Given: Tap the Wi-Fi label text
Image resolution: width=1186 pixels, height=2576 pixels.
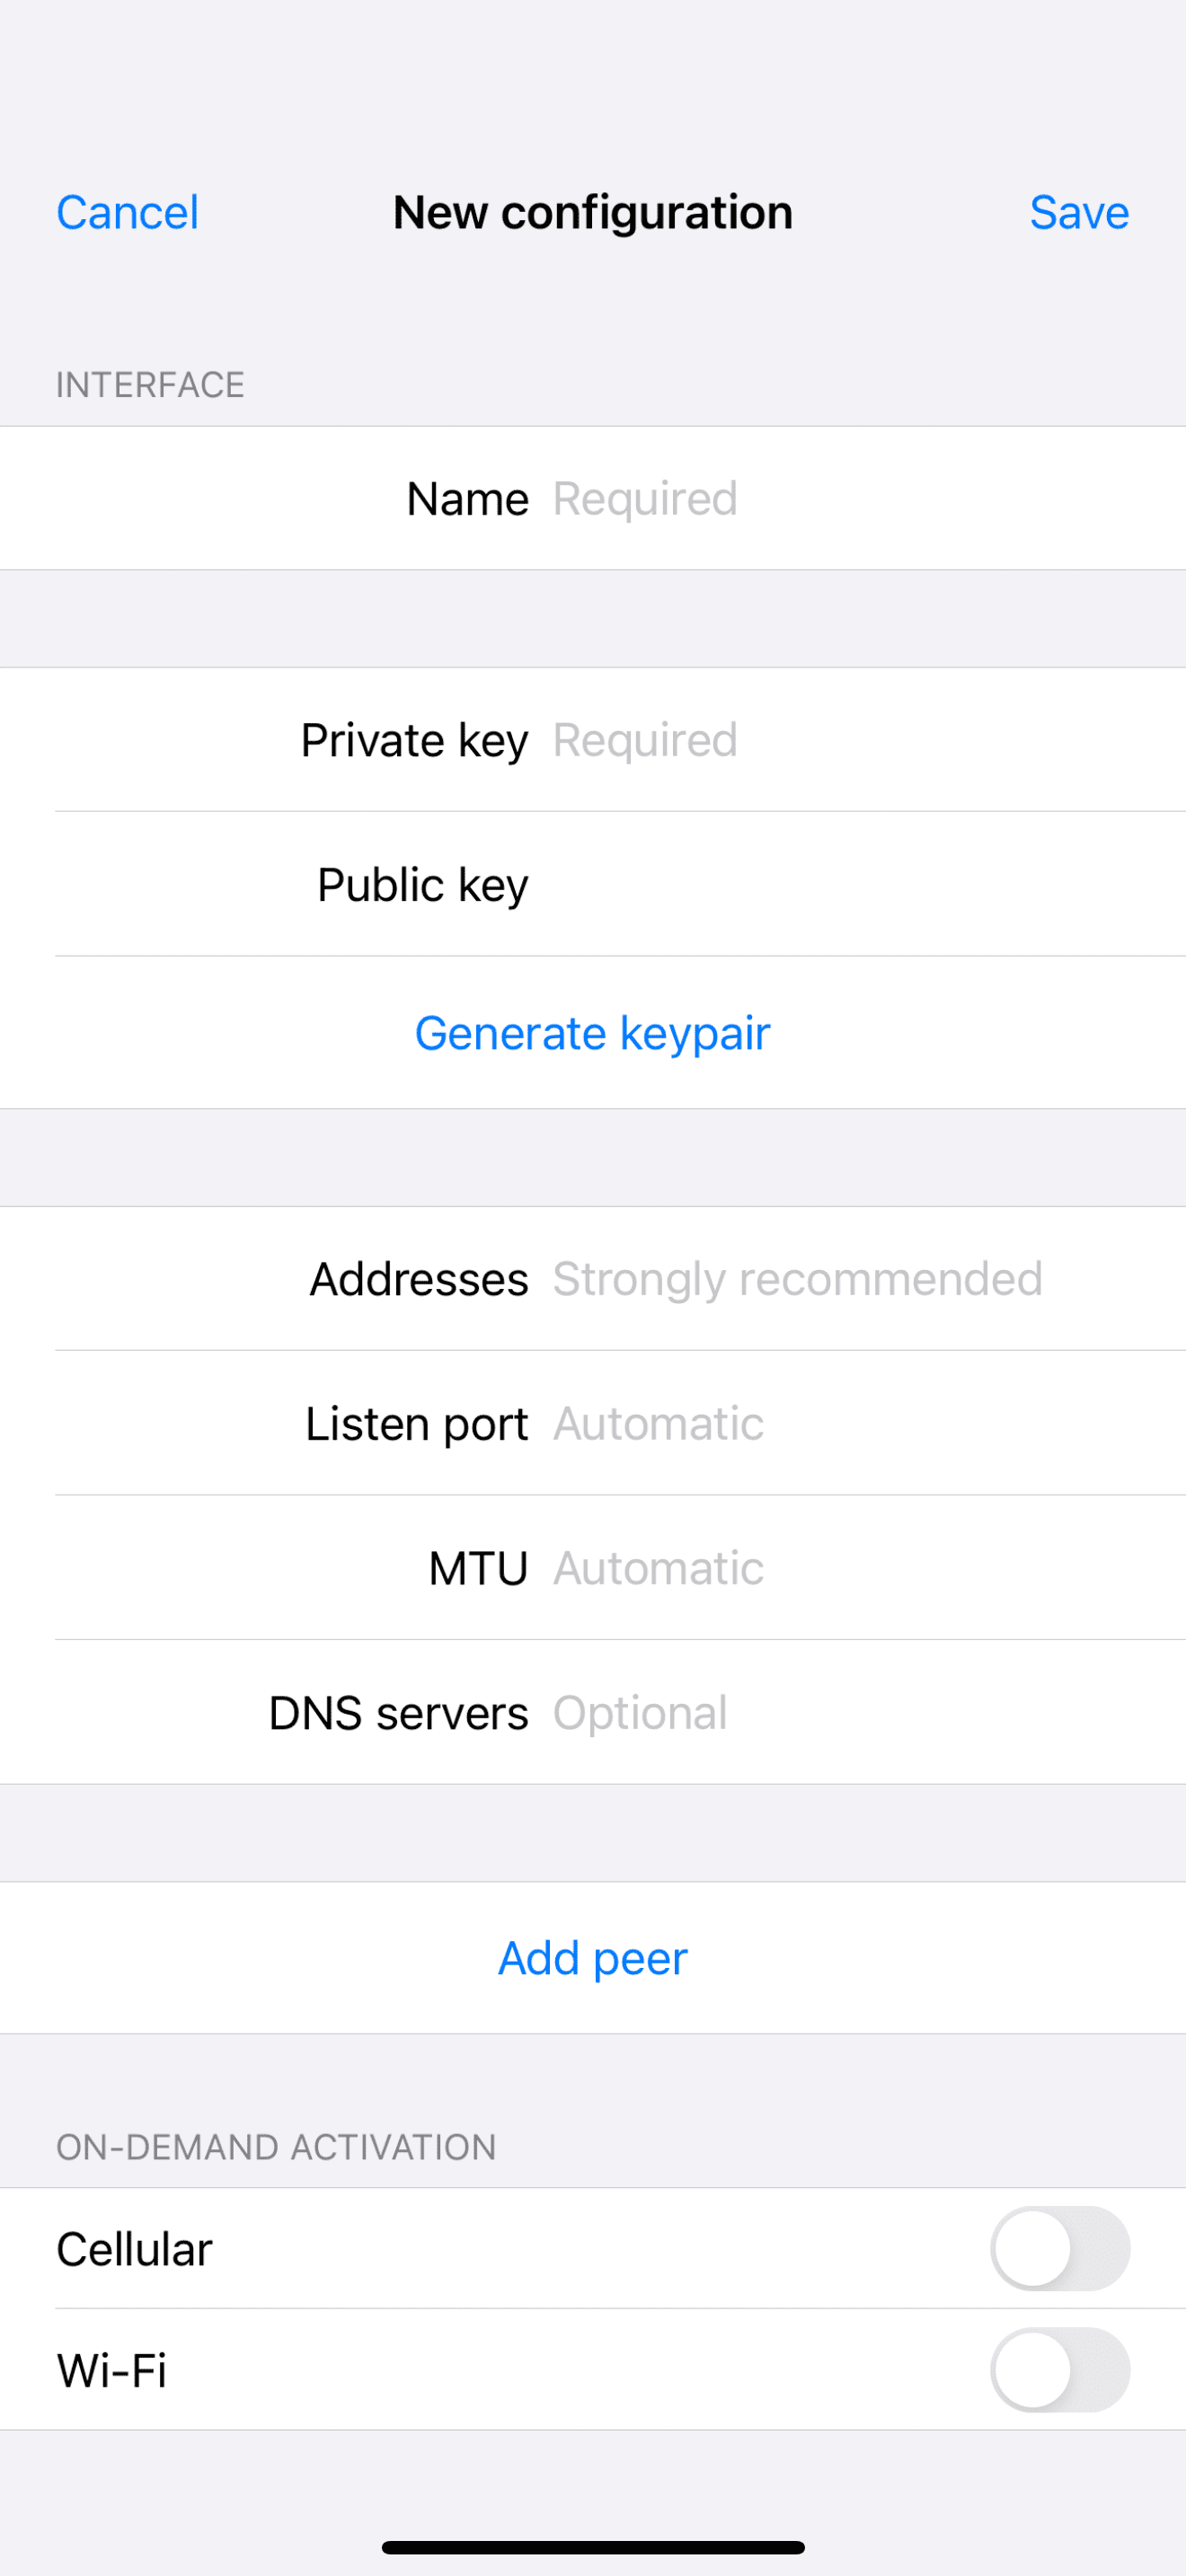Looking at the screenshot, I should [x=111, y=2370].
